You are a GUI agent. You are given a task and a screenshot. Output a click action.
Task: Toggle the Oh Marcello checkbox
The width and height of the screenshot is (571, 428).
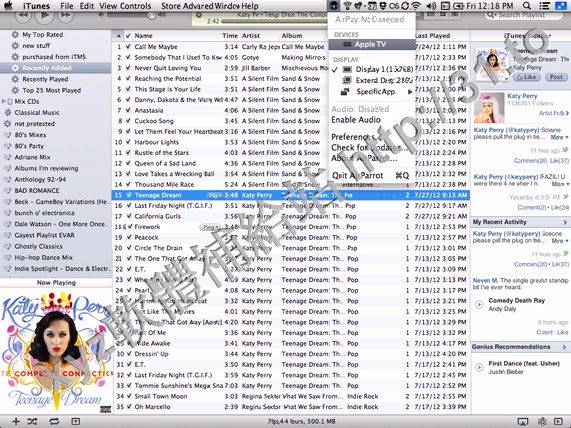128,407
